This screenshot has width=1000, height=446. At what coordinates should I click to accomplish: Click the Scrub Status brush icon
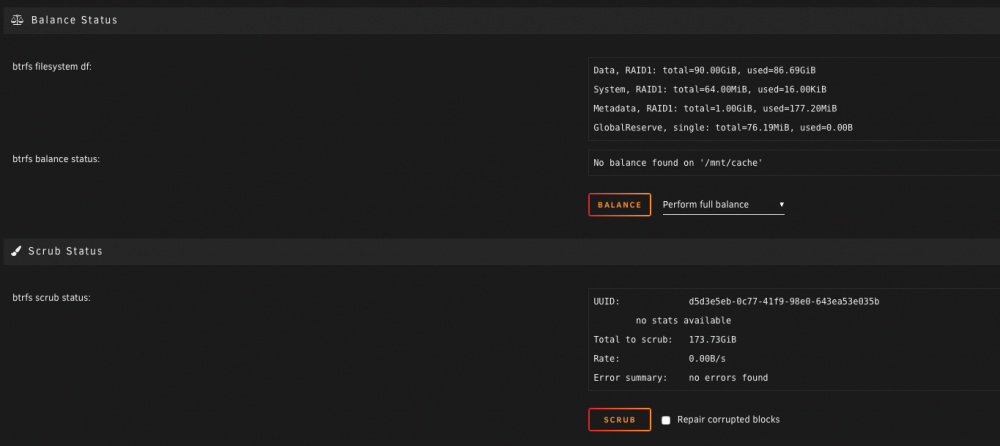[x=17, y=251]
